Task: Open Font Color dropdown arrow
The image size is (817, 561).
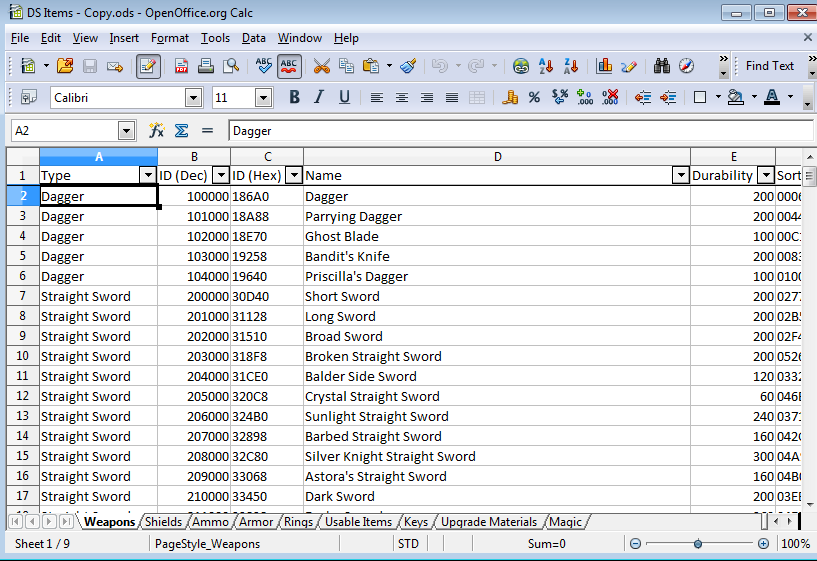Action: pos(790,97)
